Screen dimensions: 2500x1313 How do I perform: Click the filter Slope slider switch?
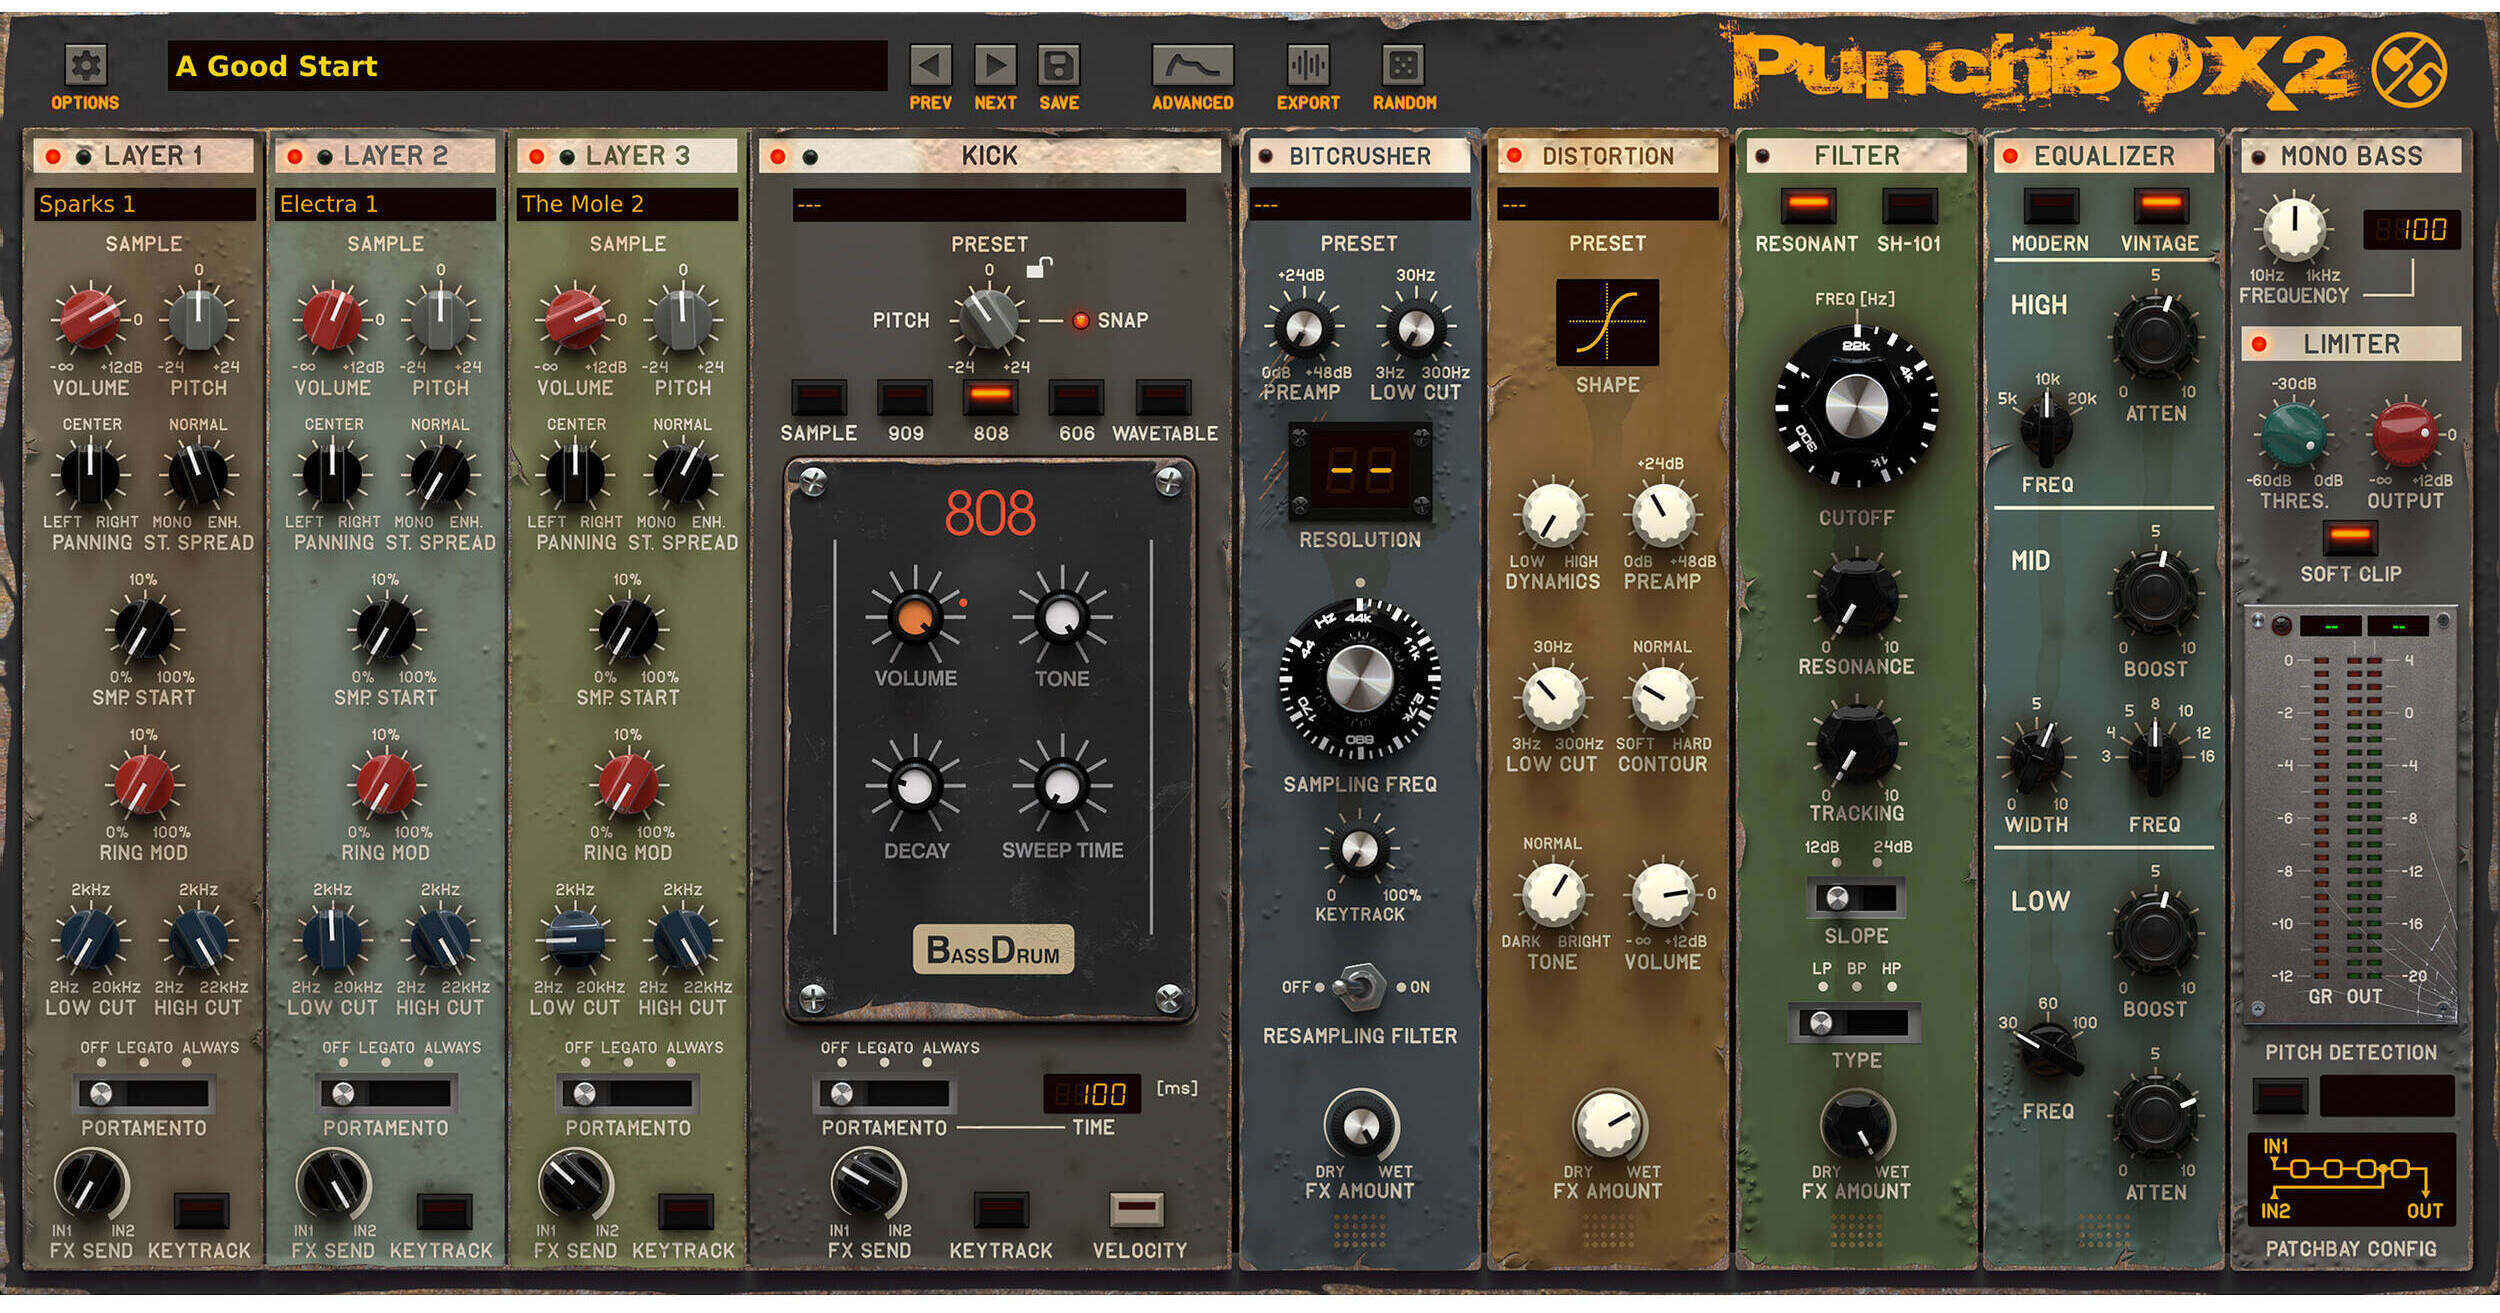1856,897
